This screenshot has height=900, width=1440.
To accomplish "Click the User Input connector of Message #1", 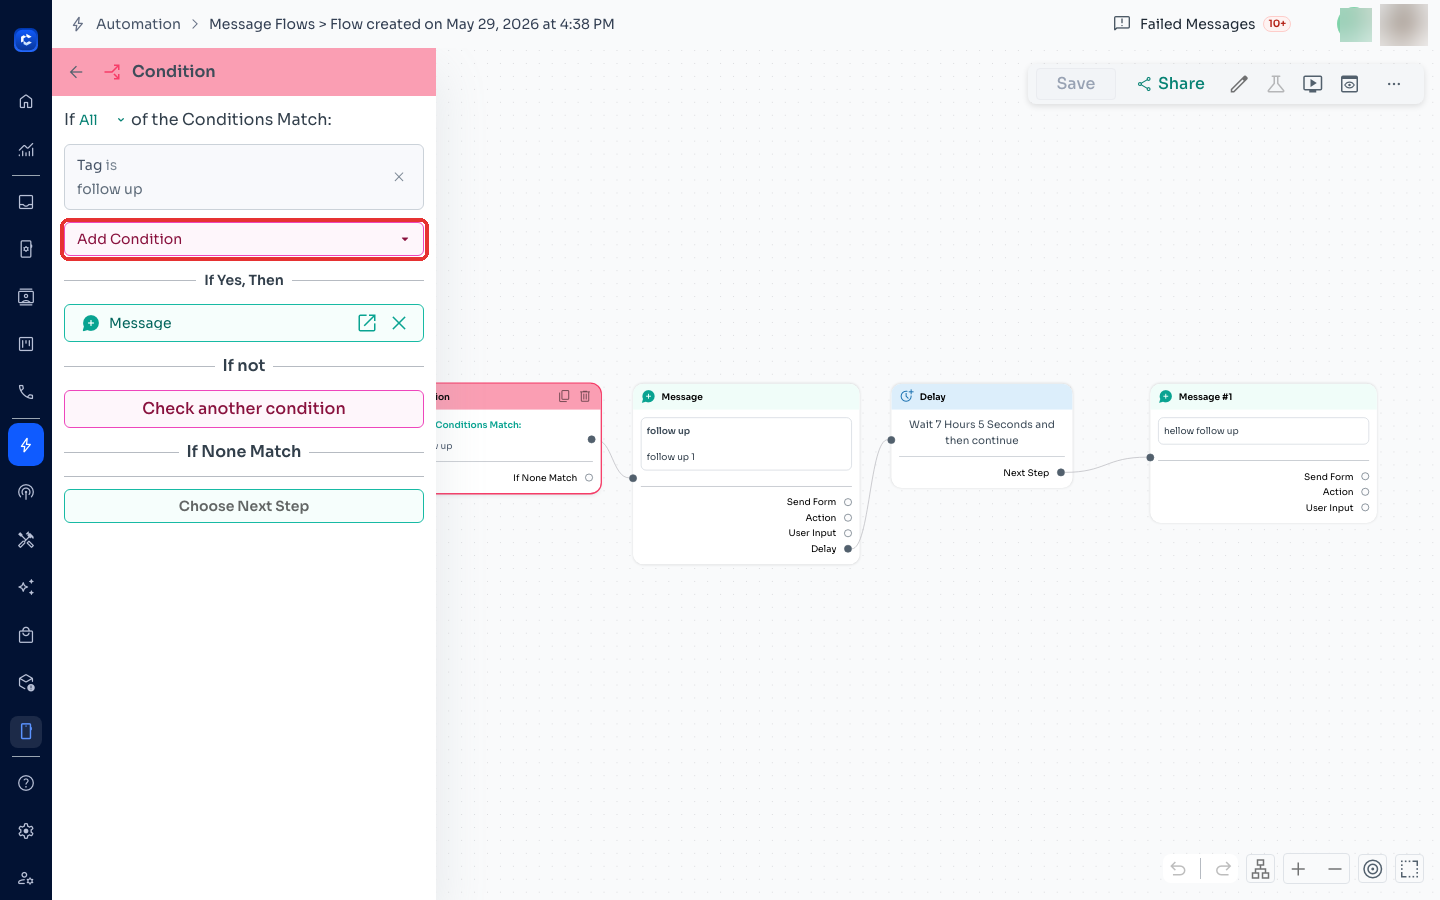I will [x=1365, y=508].
